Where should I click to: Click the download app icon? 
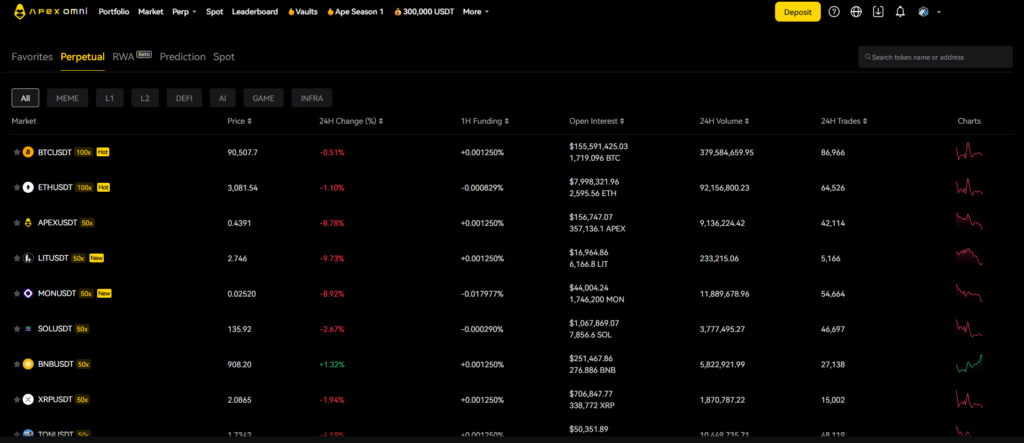pyautogui.click(x=878, y=12)
